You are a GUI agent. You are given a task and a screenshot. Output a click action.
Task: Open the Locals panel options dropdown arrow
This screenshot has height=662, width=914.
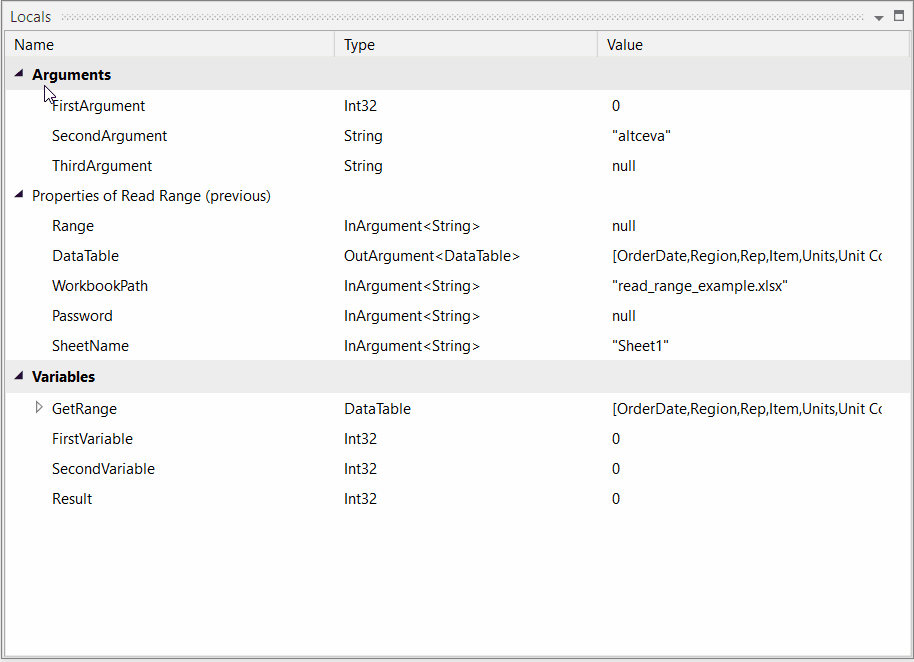(879, 18)
